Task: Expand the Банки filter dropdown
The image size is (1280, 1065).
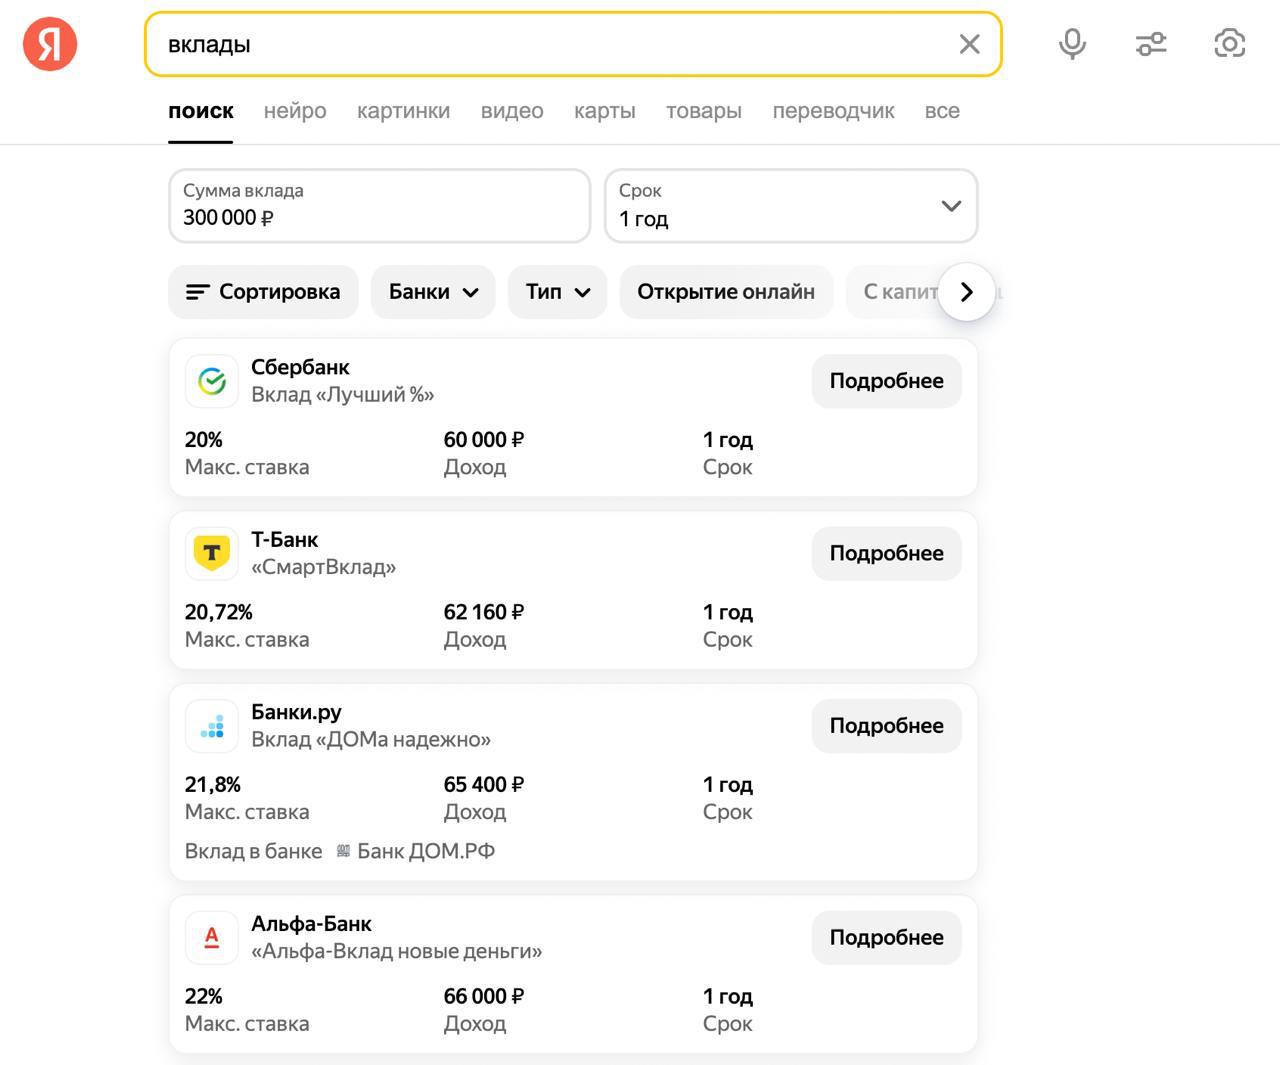Action: click(x=433, y=292)
